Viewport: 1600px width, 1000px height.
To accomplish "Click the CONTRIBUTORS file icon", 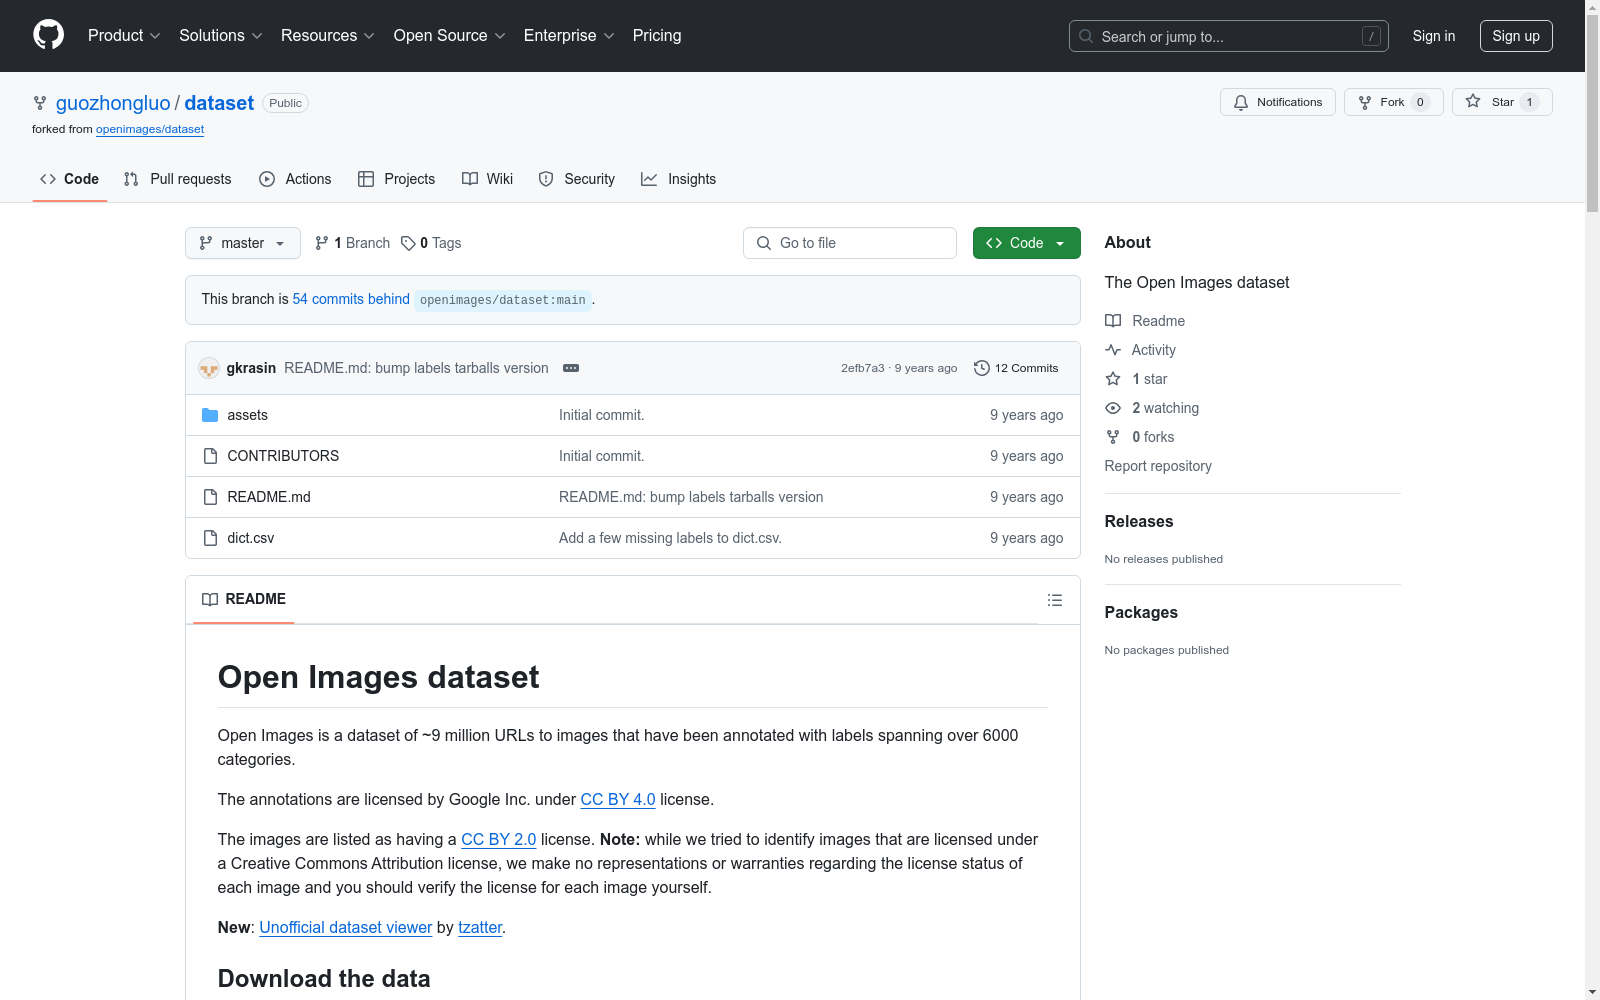I will [210, 456].
